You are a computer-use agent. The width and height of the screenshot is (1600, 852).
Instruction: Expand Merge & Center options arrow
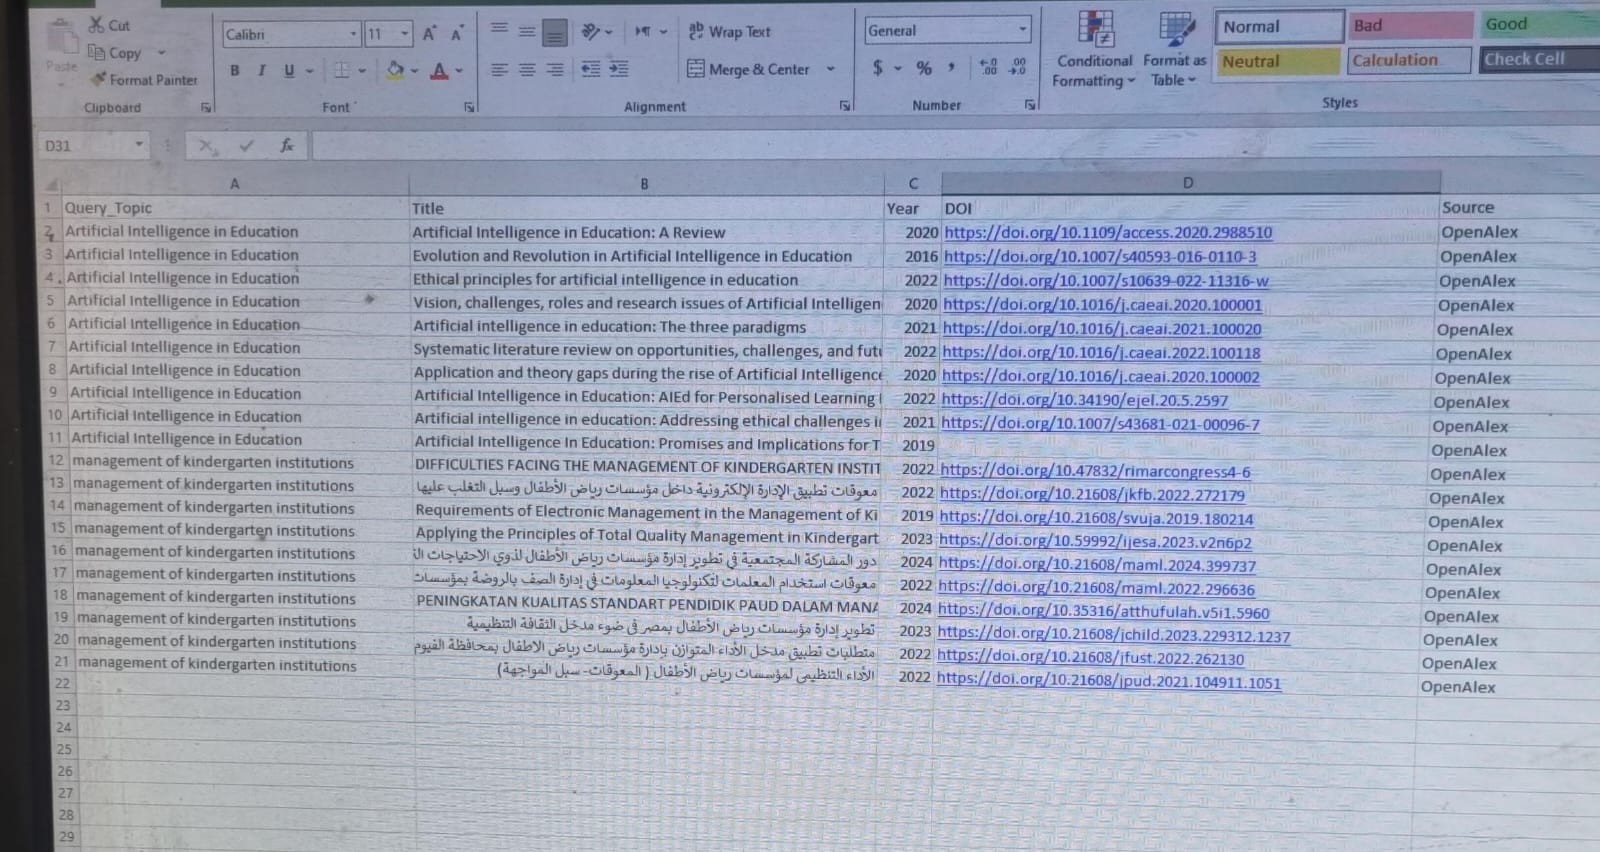(x=830, y=69)
